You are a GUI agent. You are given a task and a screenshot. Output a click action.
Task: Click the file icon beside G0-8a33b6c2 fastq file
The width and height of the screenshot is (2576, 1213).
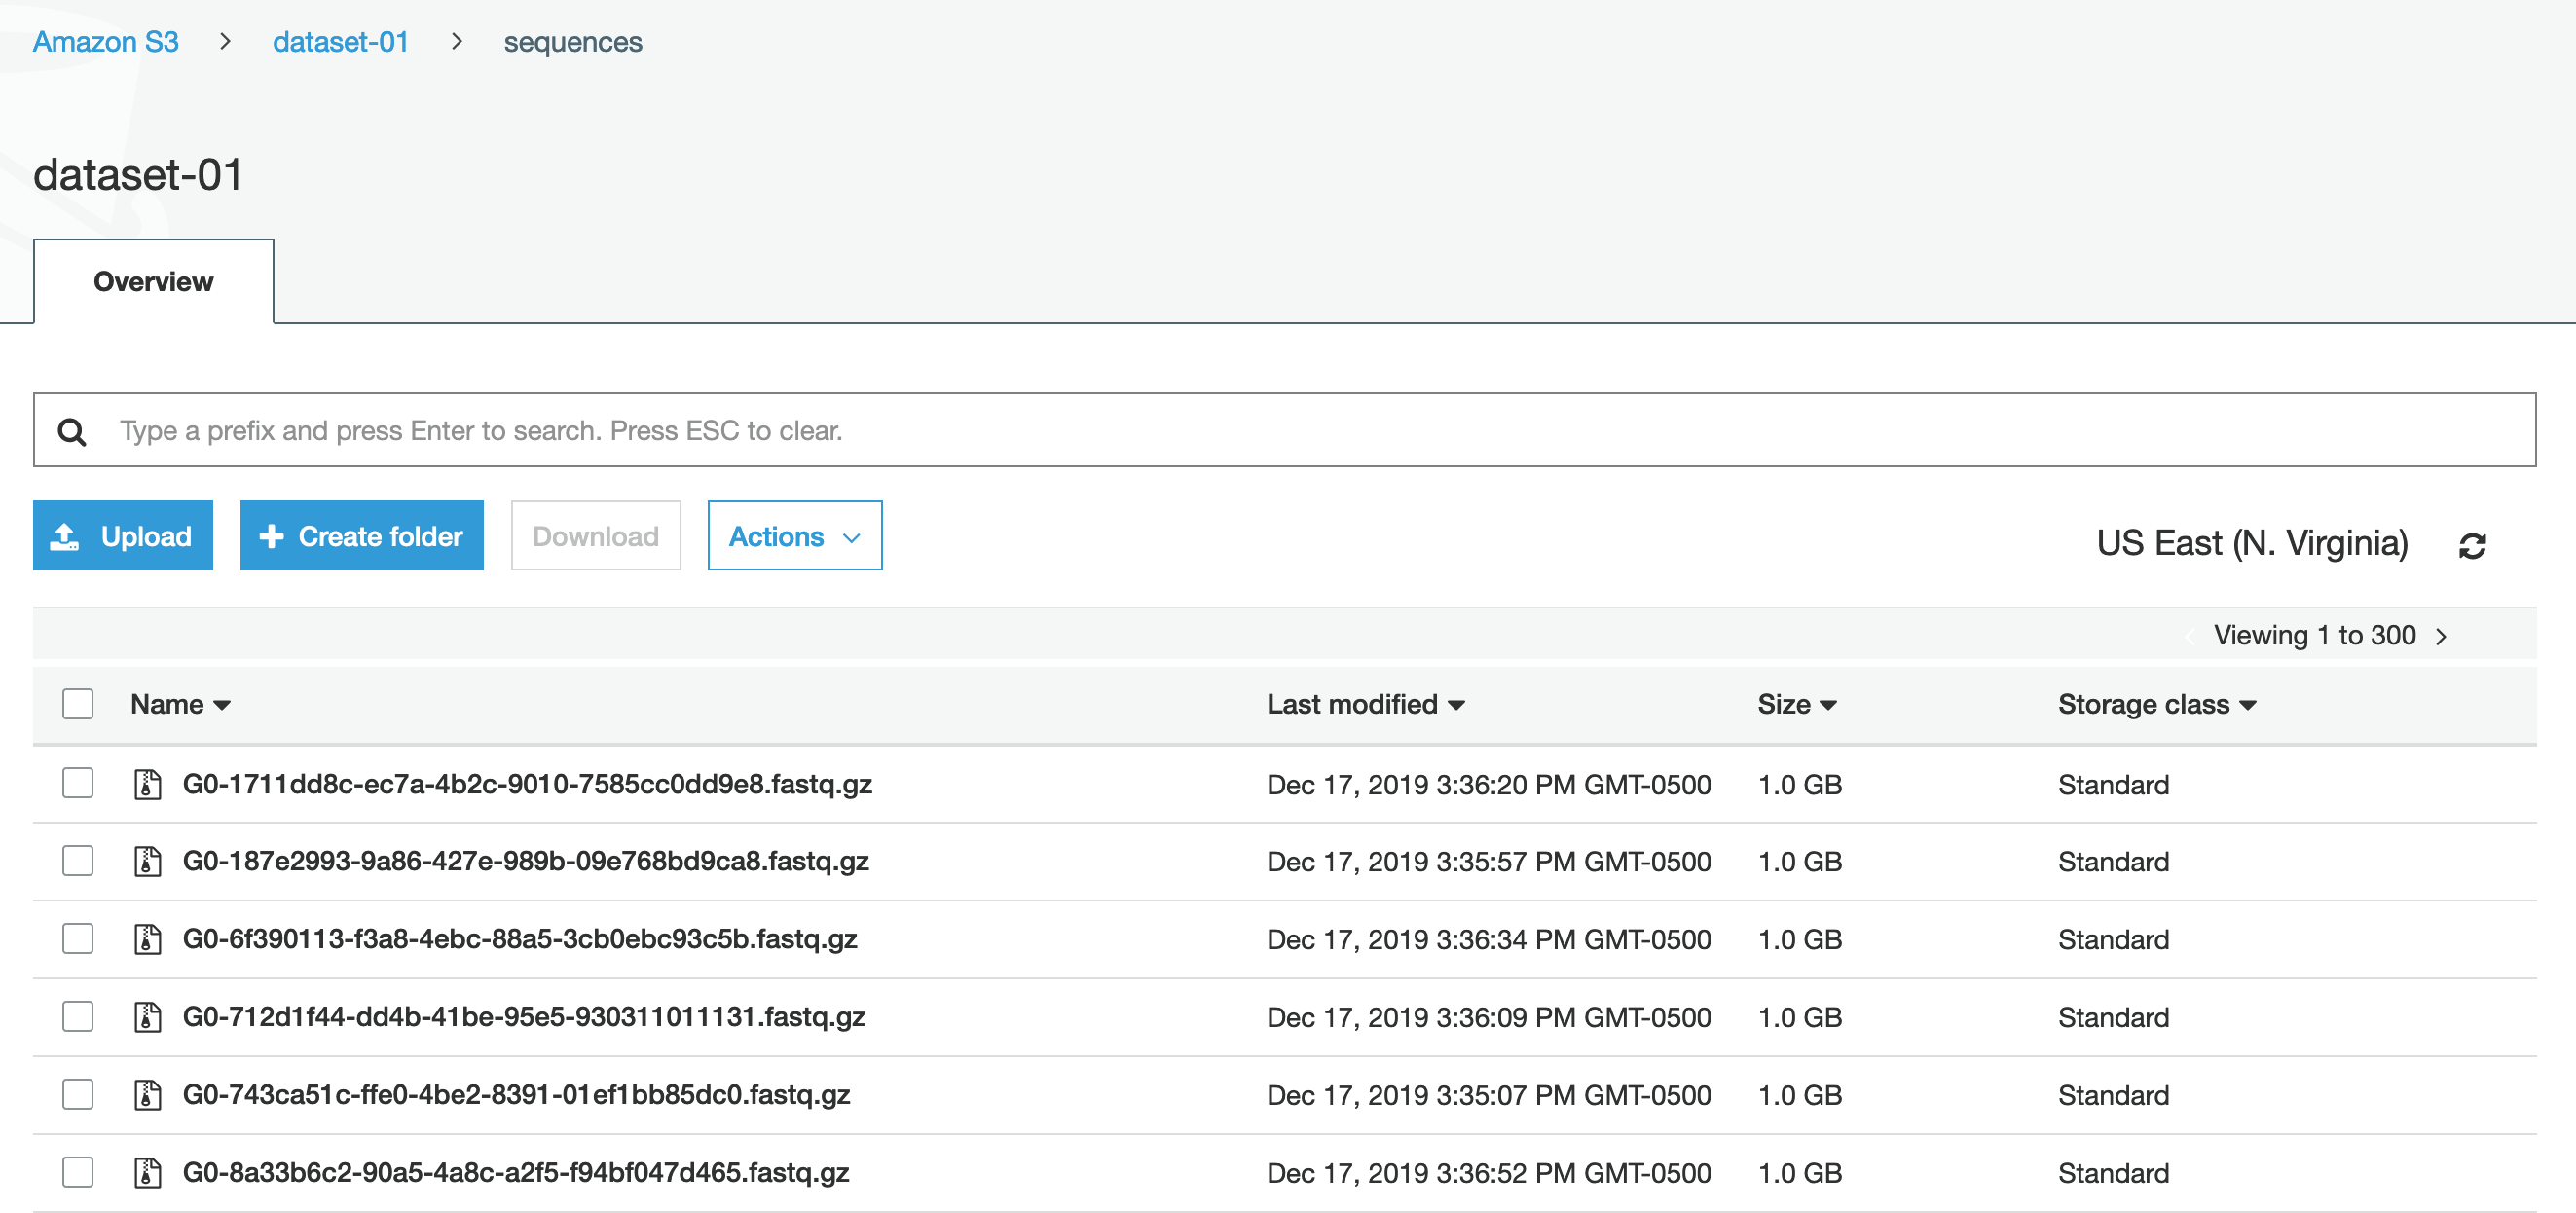148,1172
